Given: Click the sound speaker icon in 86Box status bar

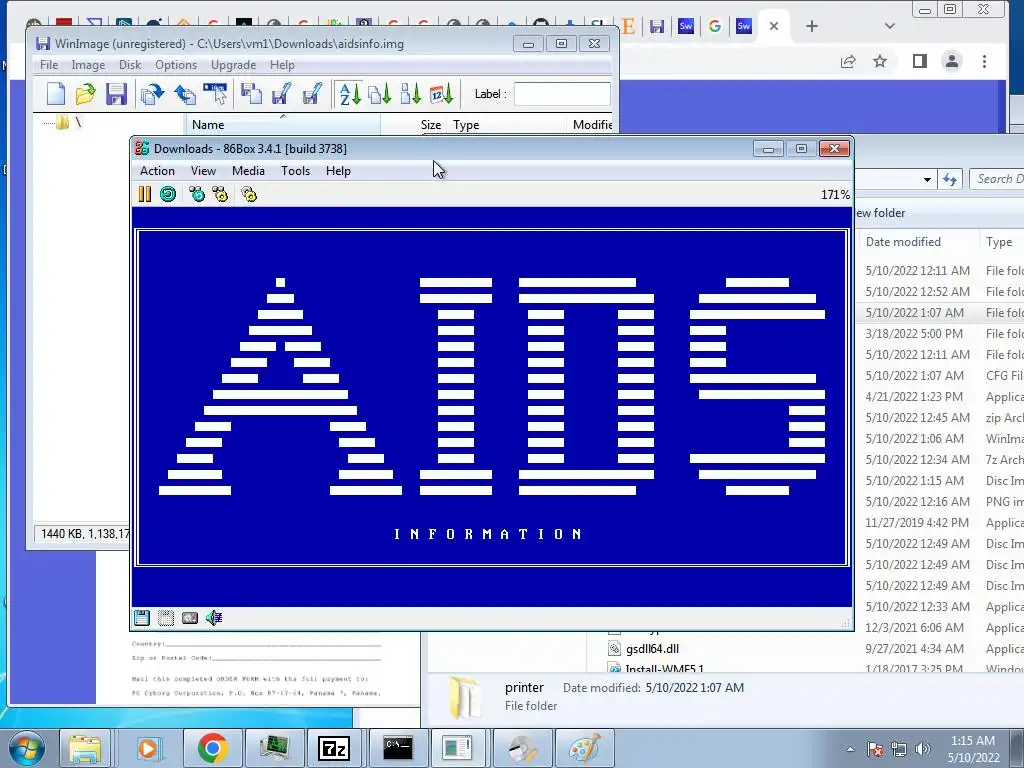Looking at the screenshot, I should point(214,618).
